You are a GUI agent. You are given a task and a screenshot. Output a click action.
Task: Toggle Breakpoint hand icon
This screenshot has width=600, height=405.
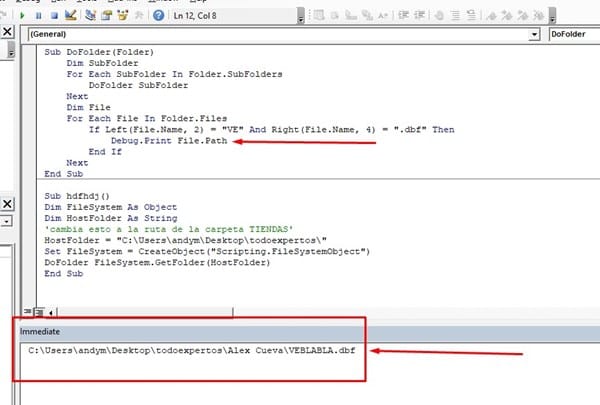(x=439, y=15)
